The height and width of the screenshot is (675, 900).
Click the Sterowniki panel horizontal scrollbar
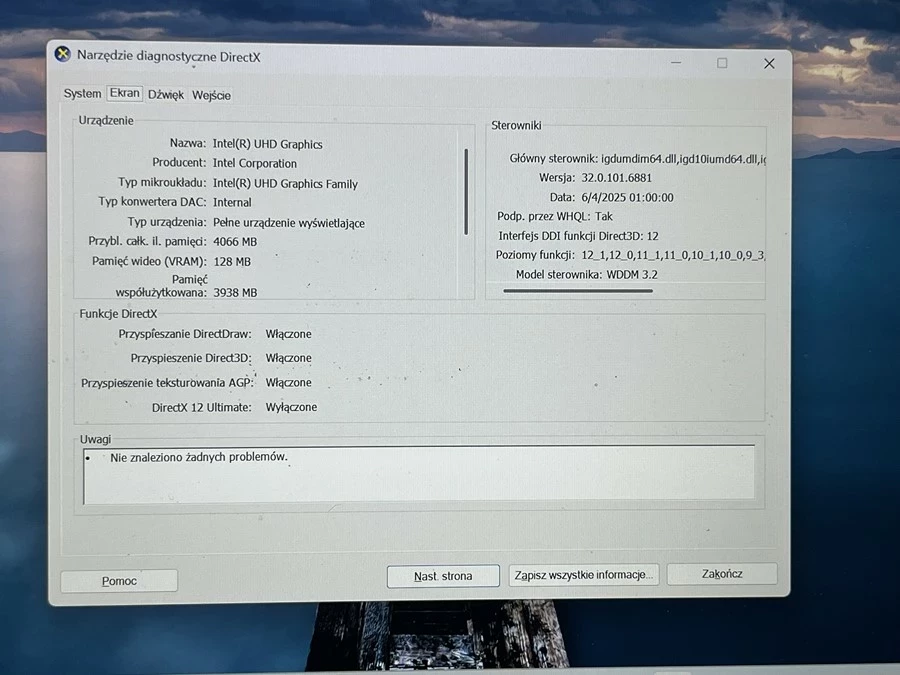pyautogui.click(x=578, y=291)
